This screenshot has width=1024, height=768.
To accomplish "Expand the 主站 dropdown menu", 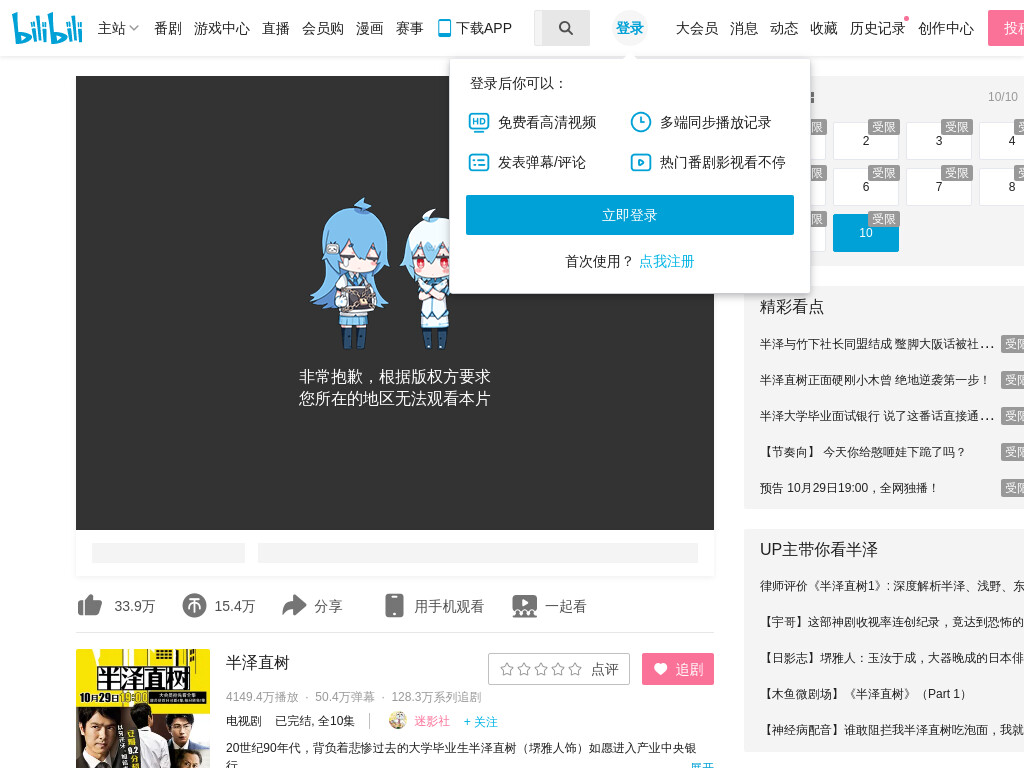I will pyautogui.click(x=118, y=28).
